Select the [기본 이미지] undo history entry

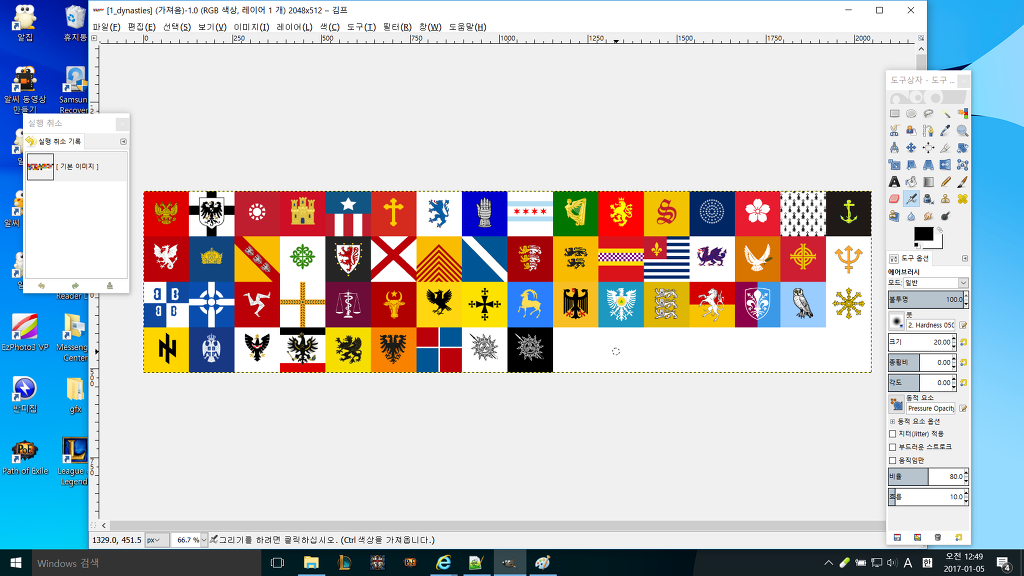coord(76,167)
